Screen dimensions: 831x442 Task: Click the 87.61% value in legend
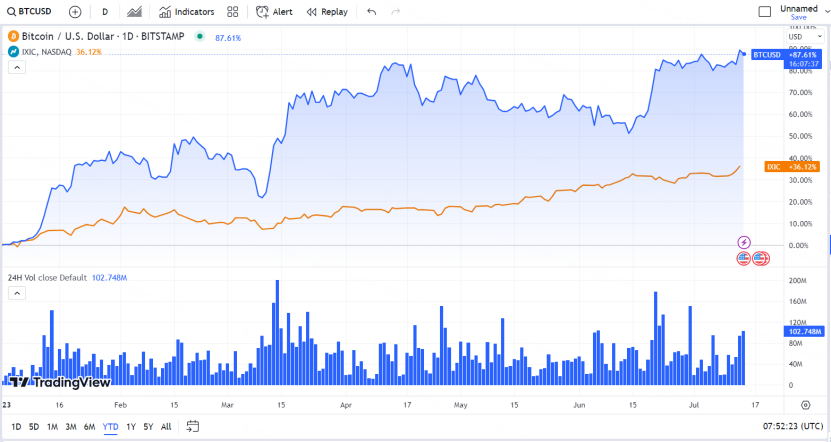tap(228, 38)
